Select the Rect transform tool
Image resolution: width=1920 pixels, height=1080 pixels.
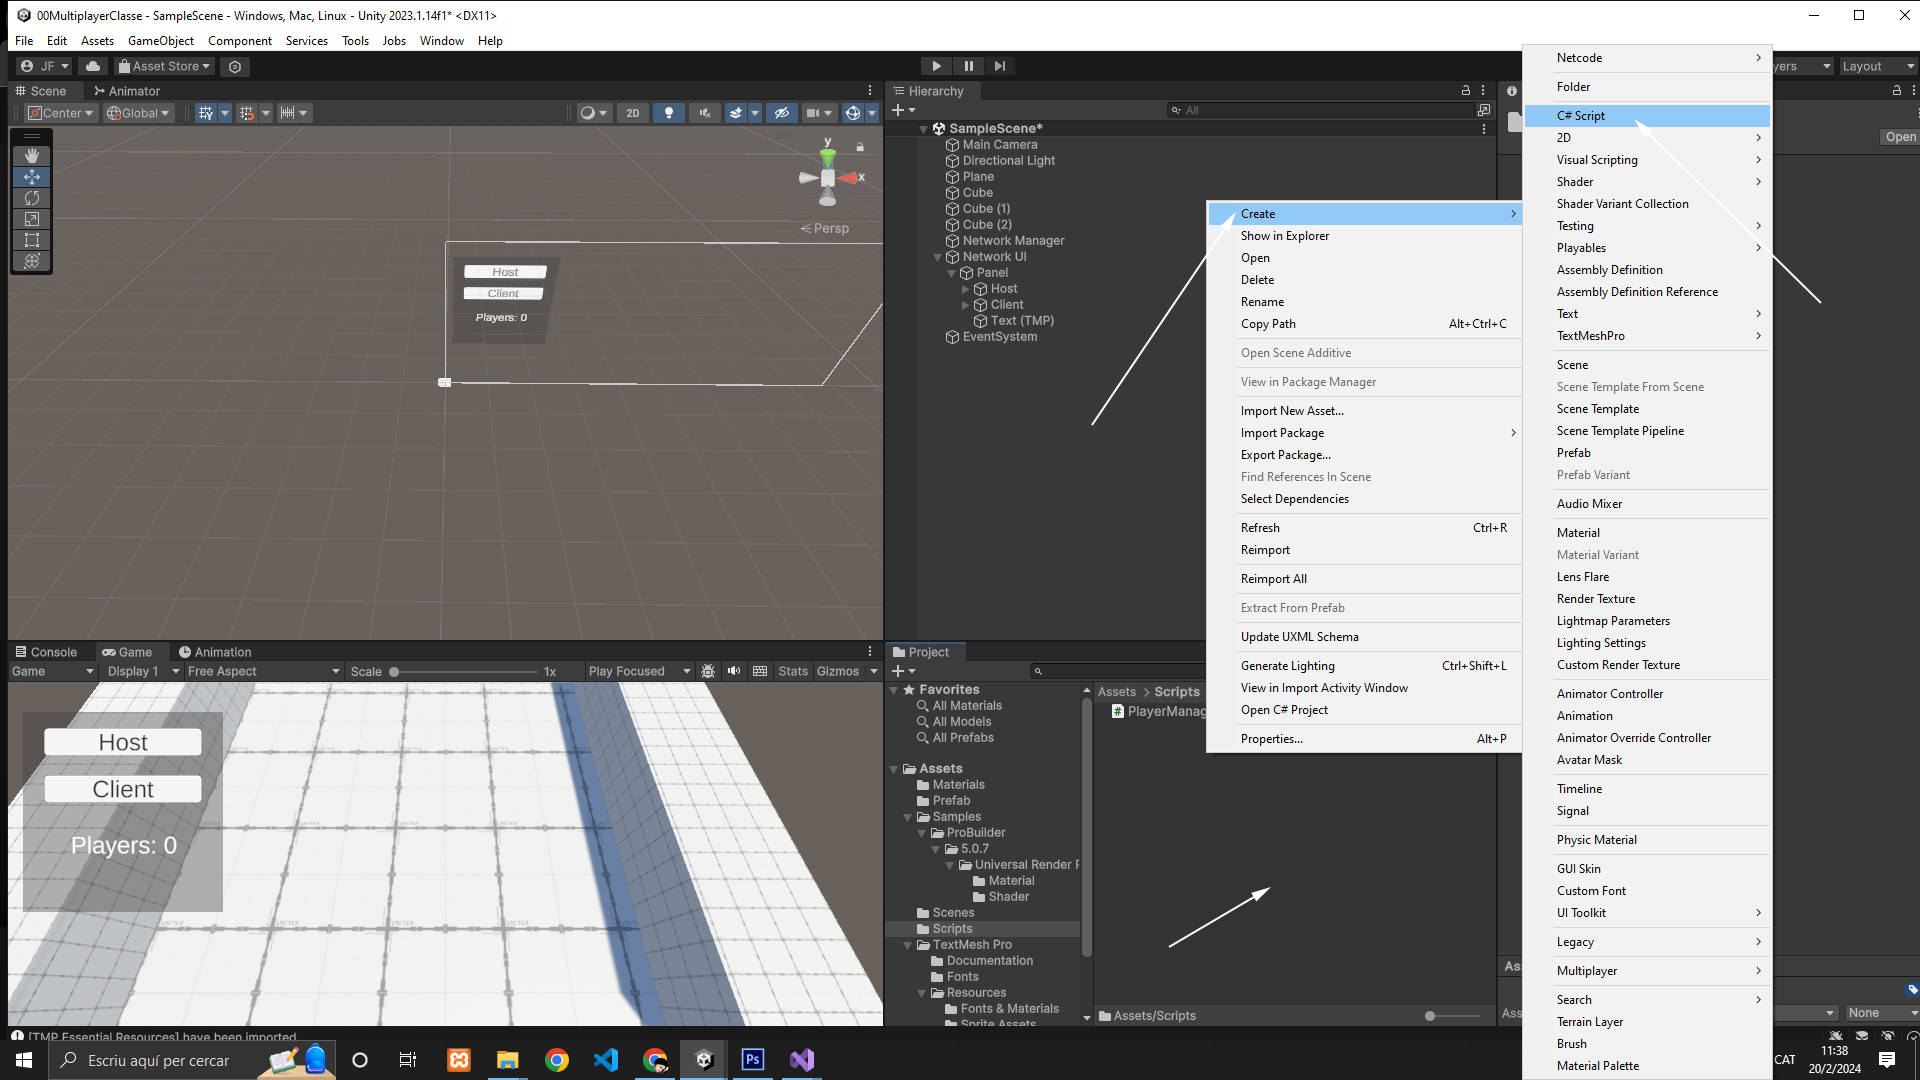coord(32,240)
